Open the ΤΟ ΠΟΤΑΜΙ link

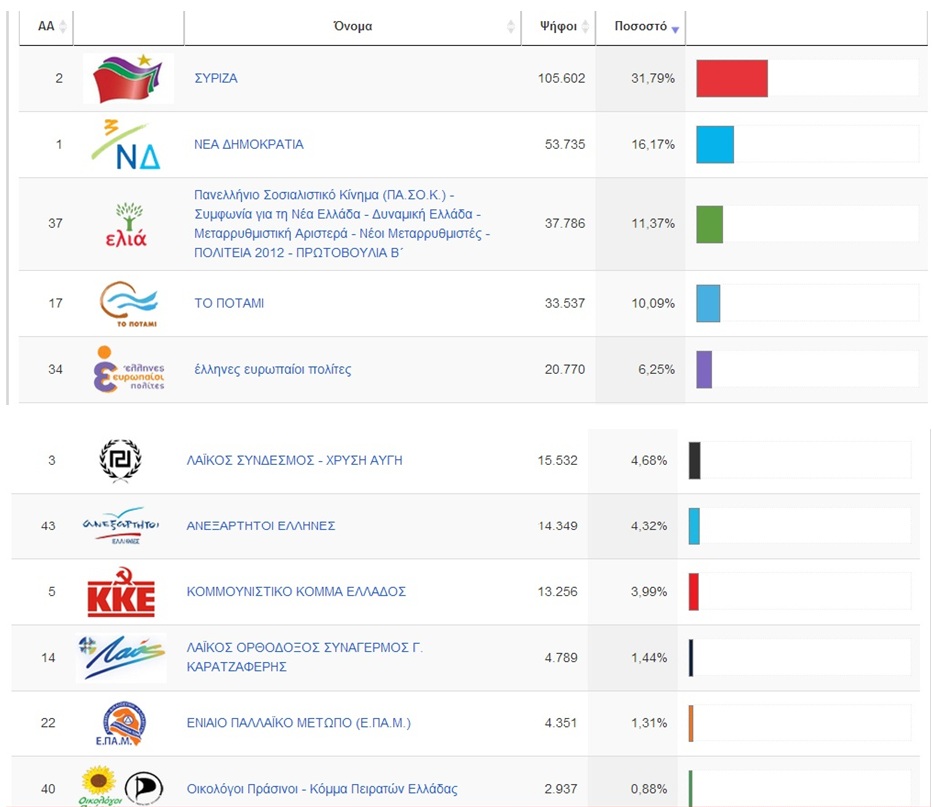coord(229,303)
